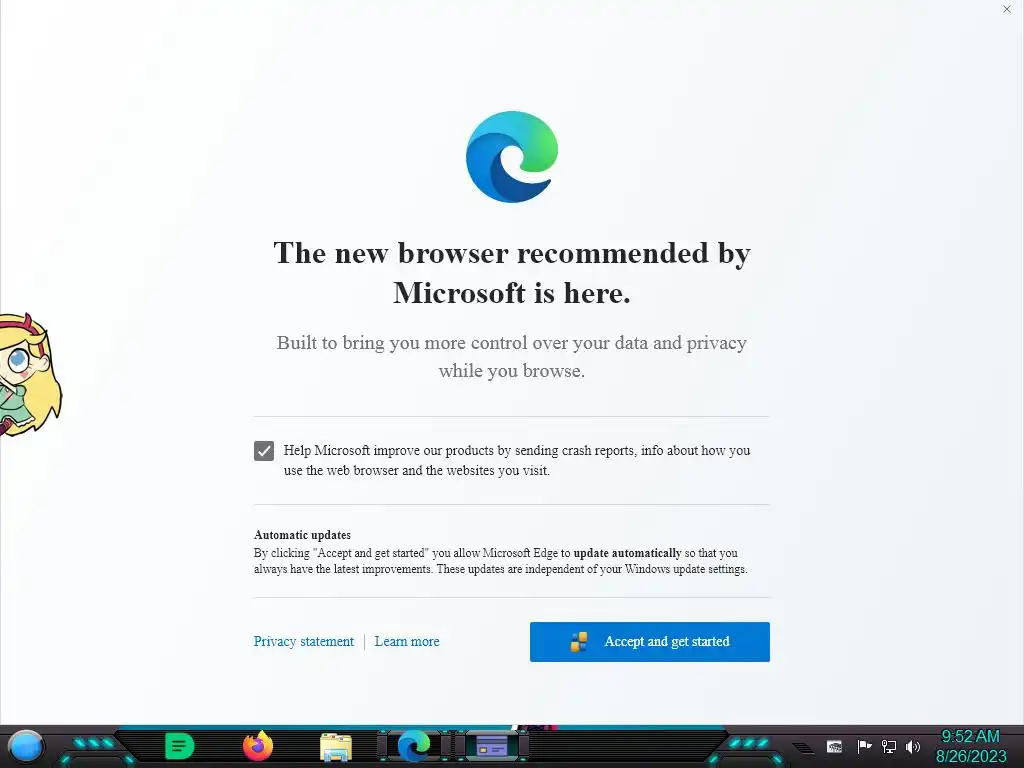Viewport: 1024px width, 768px height.
Task: Click Accept and get started button
Action: [x=650, y=641]
